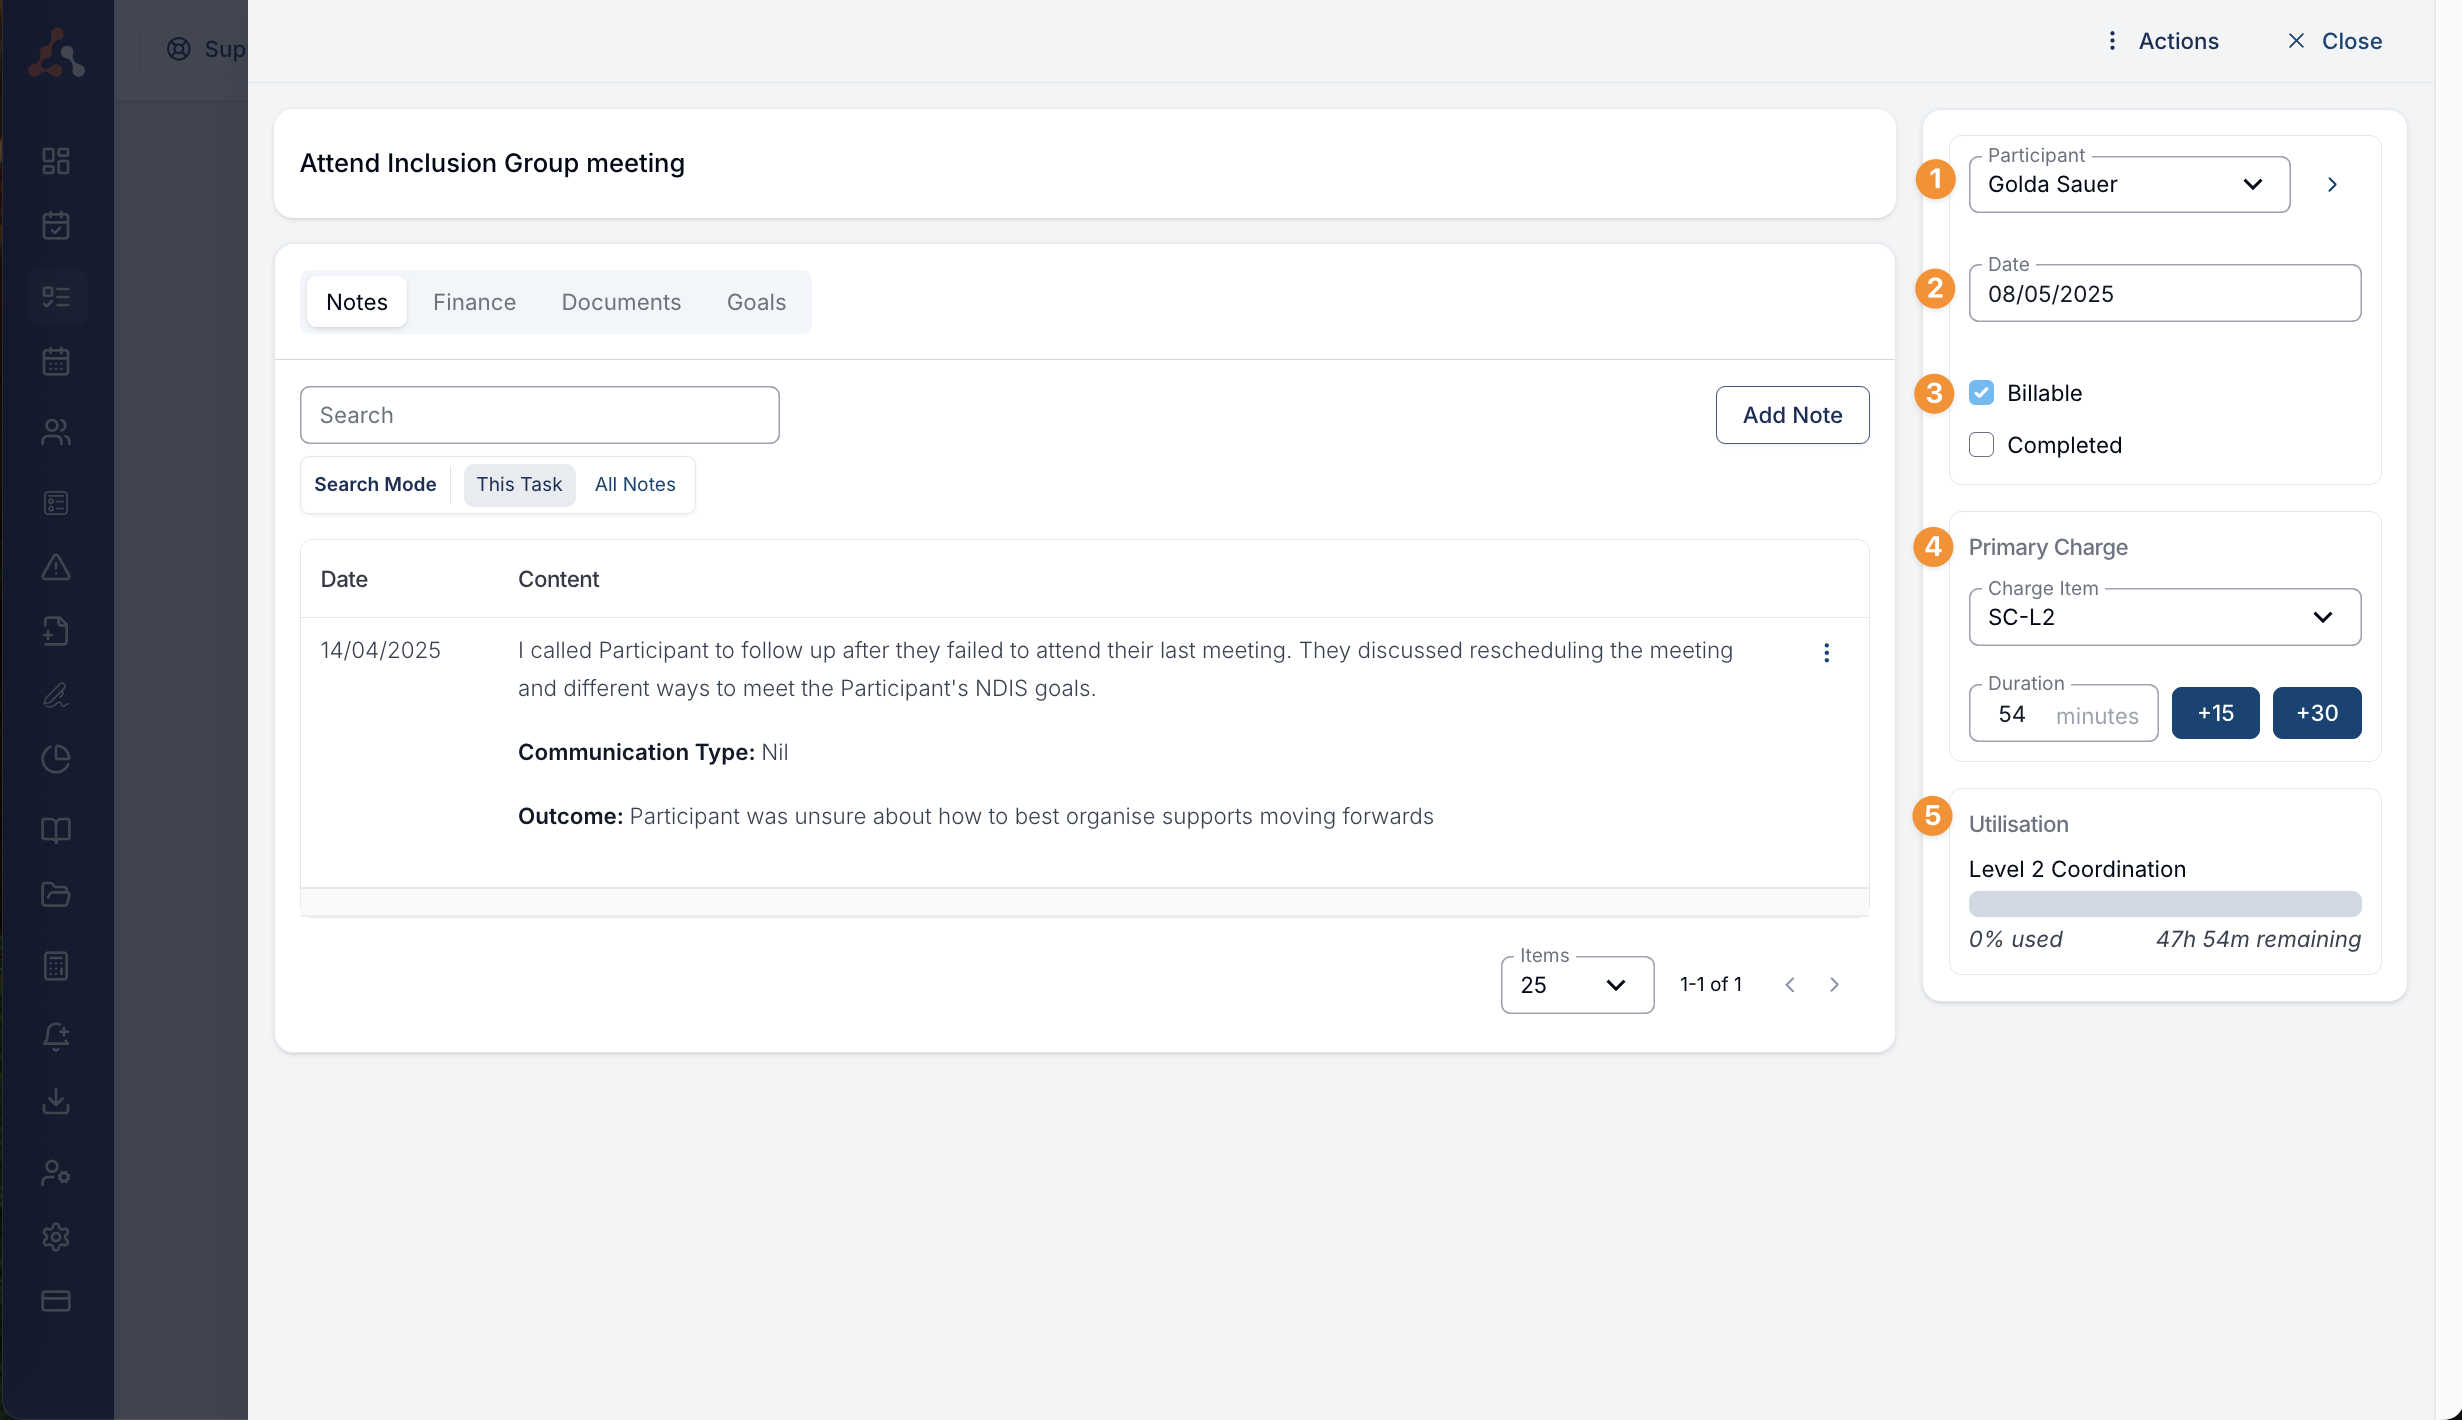This screenshot has width=2462, height=1420.
Task: Open the bell notifications icon in sidebar
Action: click(56, 1036)
